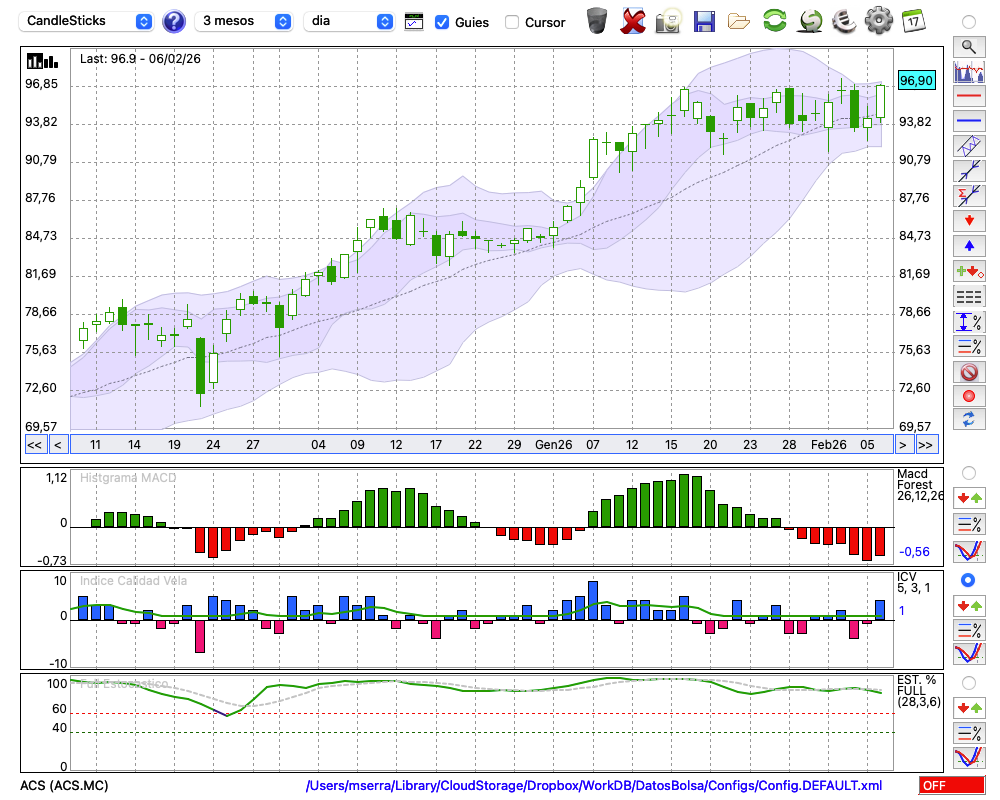Screen dimensions: 1000x800
Task: Select radio button for ICV panel
Action: [x=968, y=580]
